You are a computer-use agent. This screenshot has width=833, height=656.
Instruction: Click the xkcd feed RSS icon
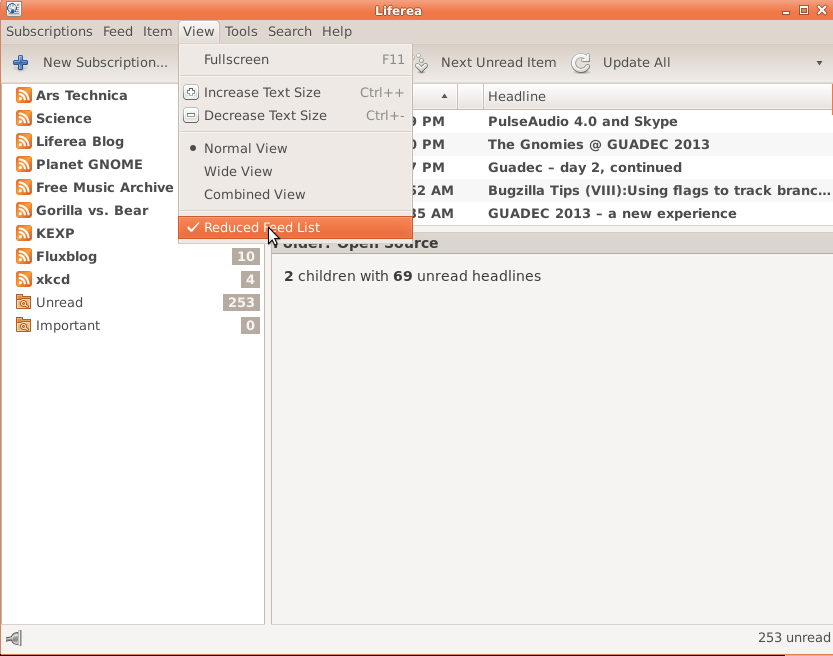click(x=24, y=280)
